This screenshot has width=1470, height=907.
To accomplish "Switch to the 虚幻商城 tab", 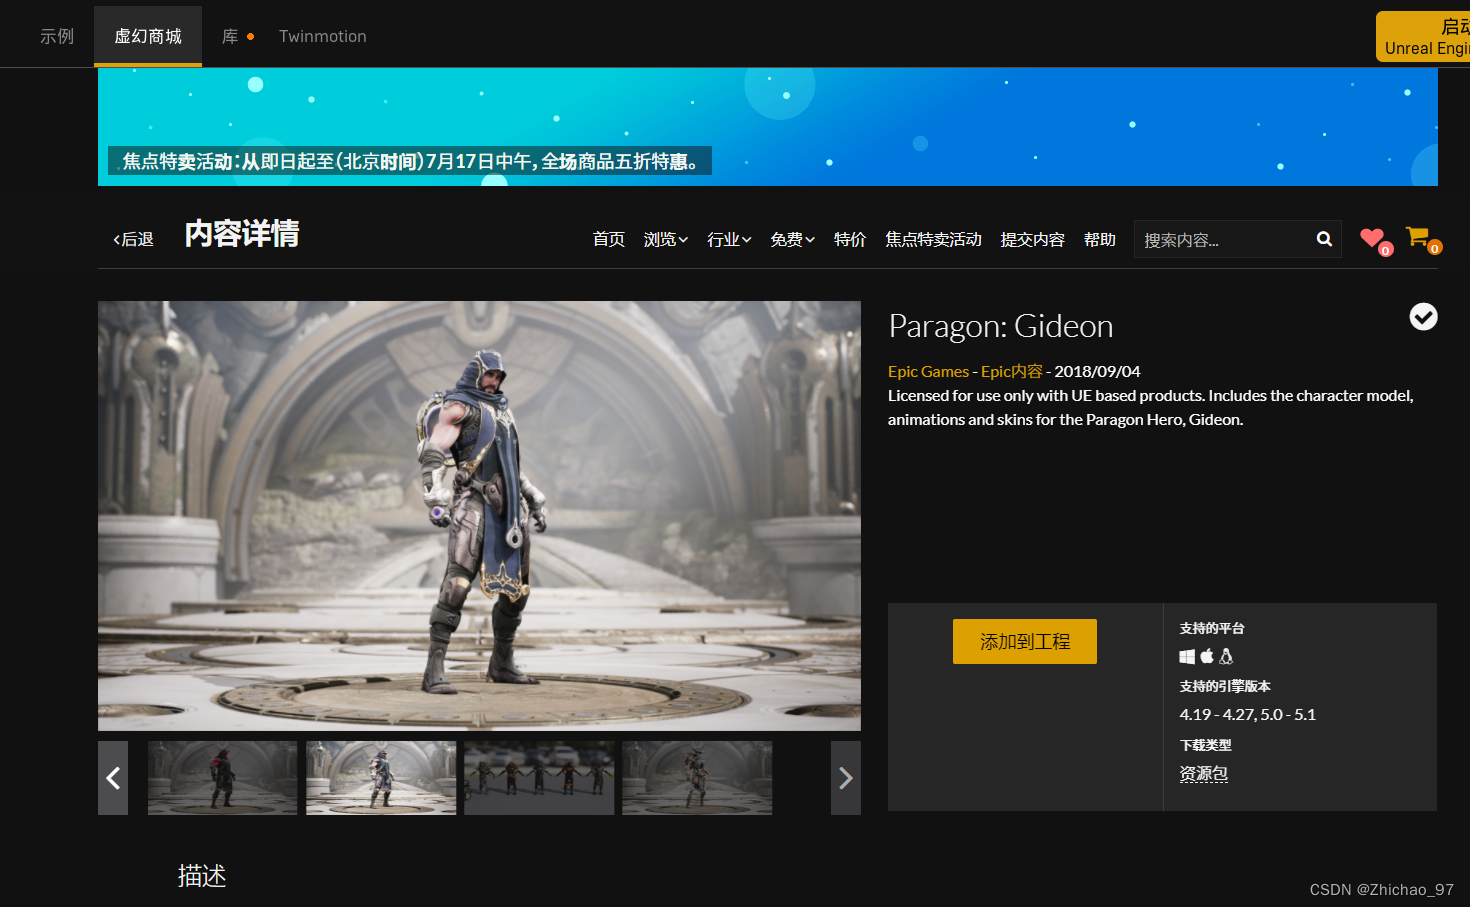I will point(148,36).
